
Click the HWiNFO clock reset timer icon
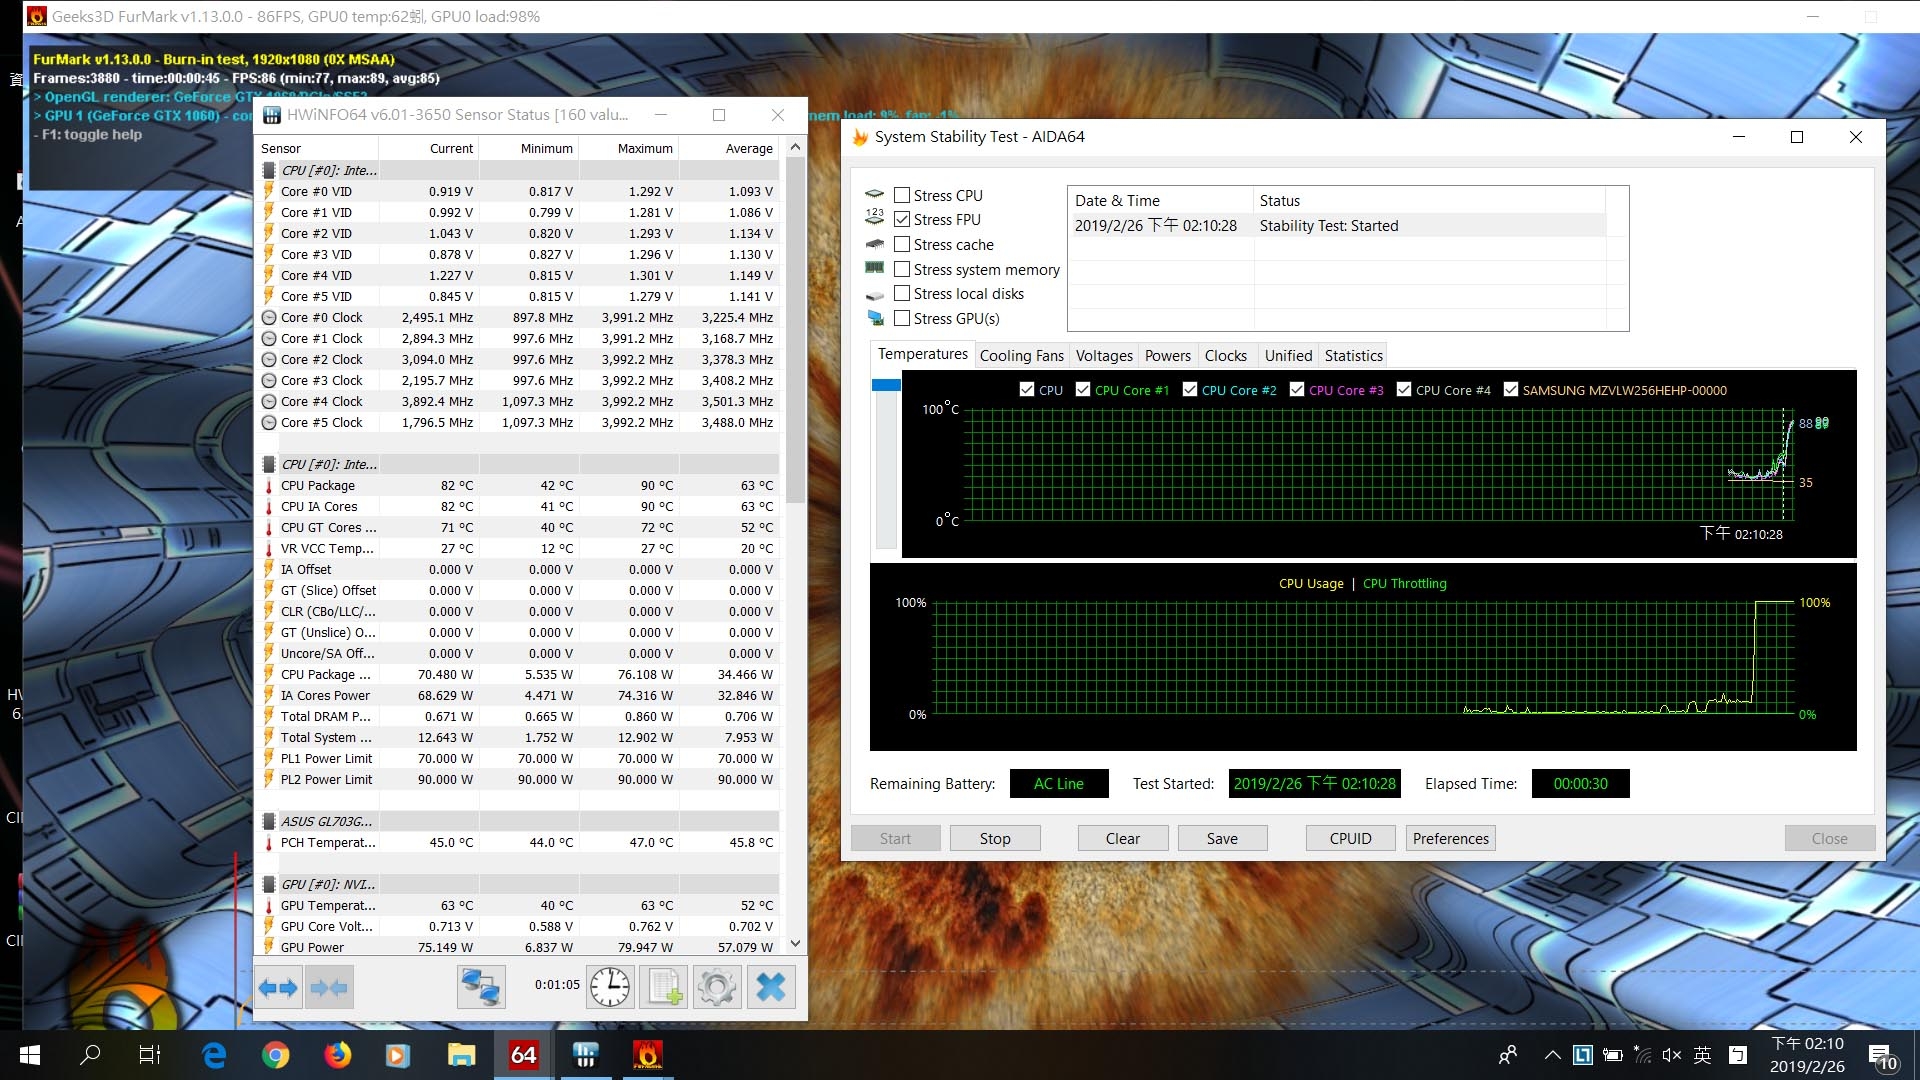tap(610, 988)
